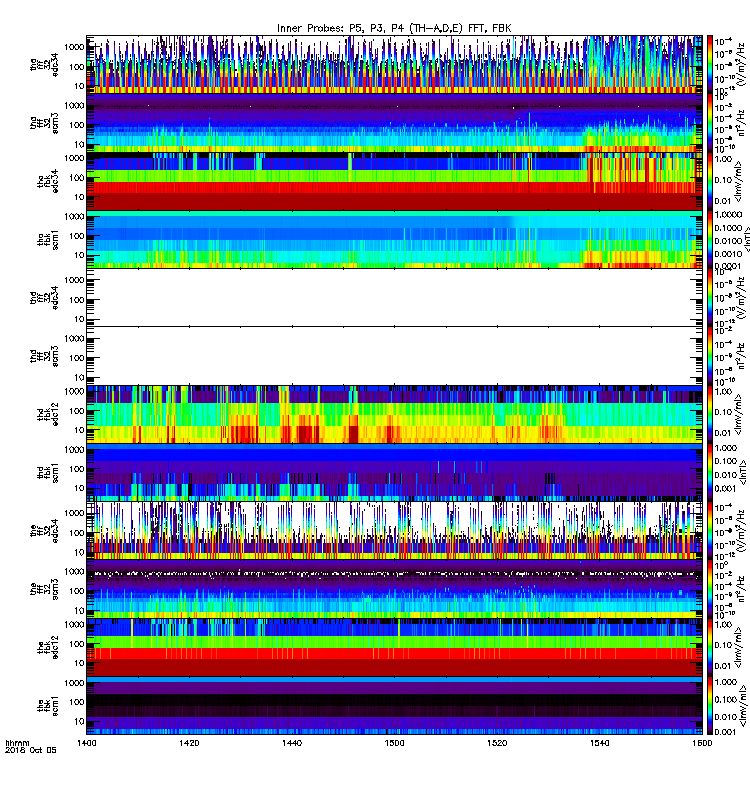This screenshot has width=750, height=800.
Task: Select the the fff 32 scm3 panel label
Action: point(44,589)
